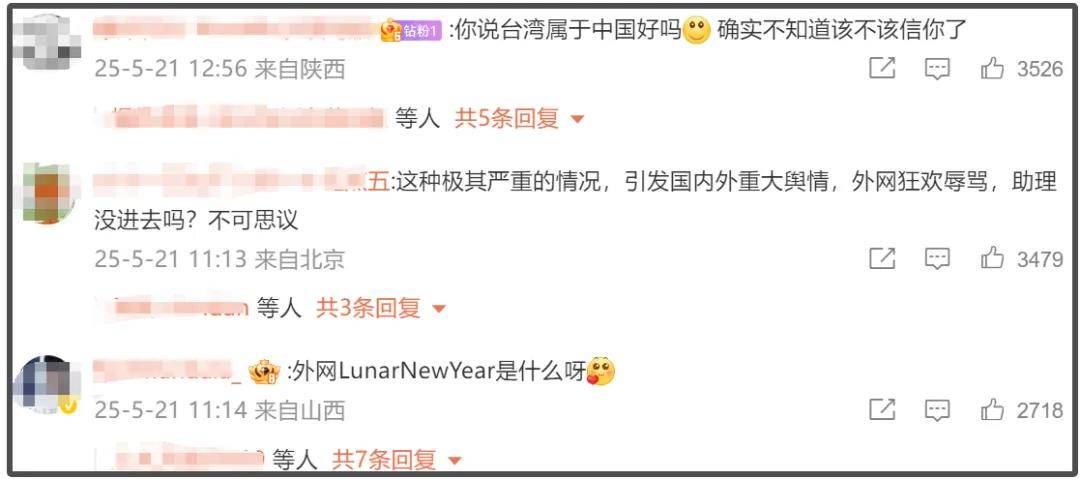1080x479 pixels.
Task: Share the comment from 北京
Action: click(882, 258)
